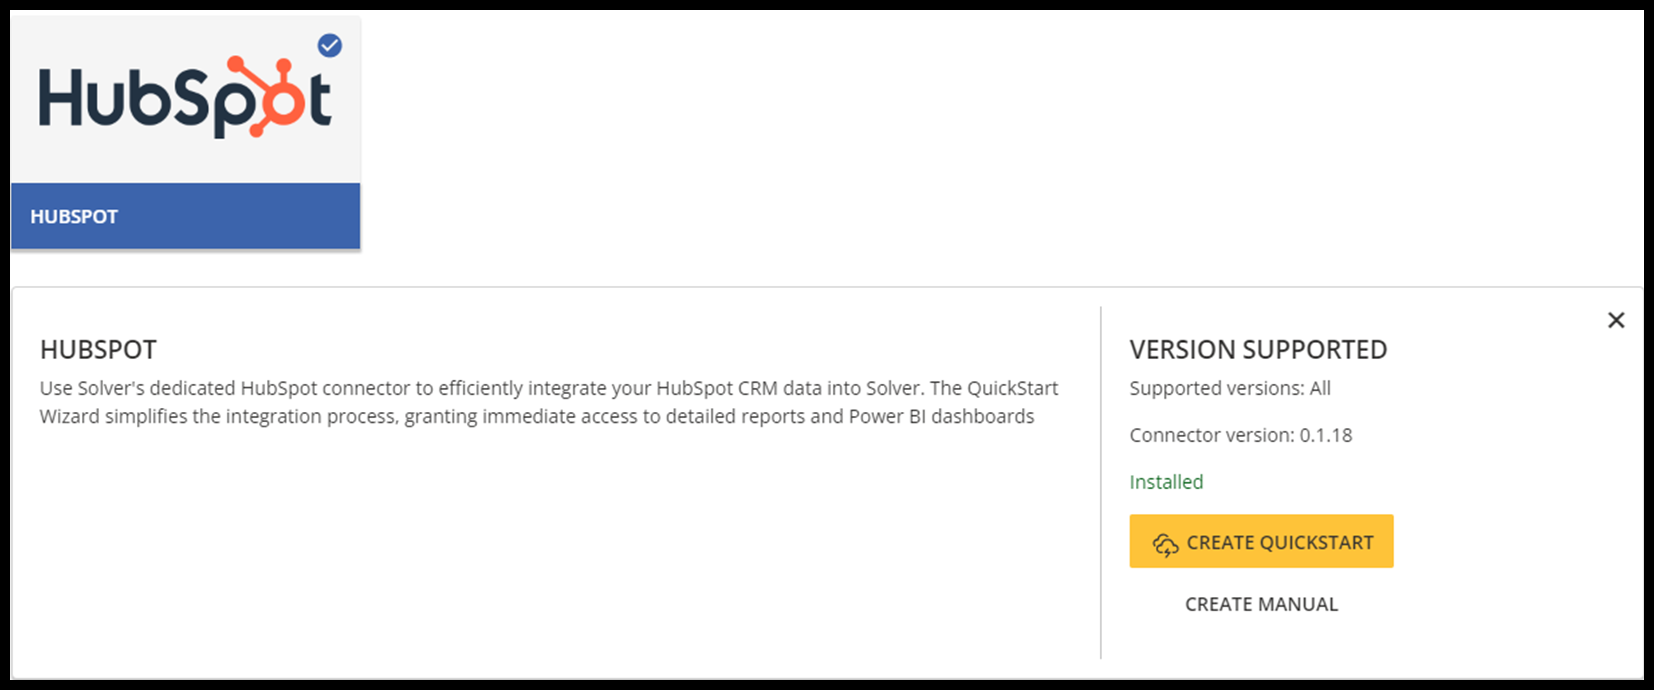Click the first line of connector description
1654x690 pixels.
click(x=548, y=388)
